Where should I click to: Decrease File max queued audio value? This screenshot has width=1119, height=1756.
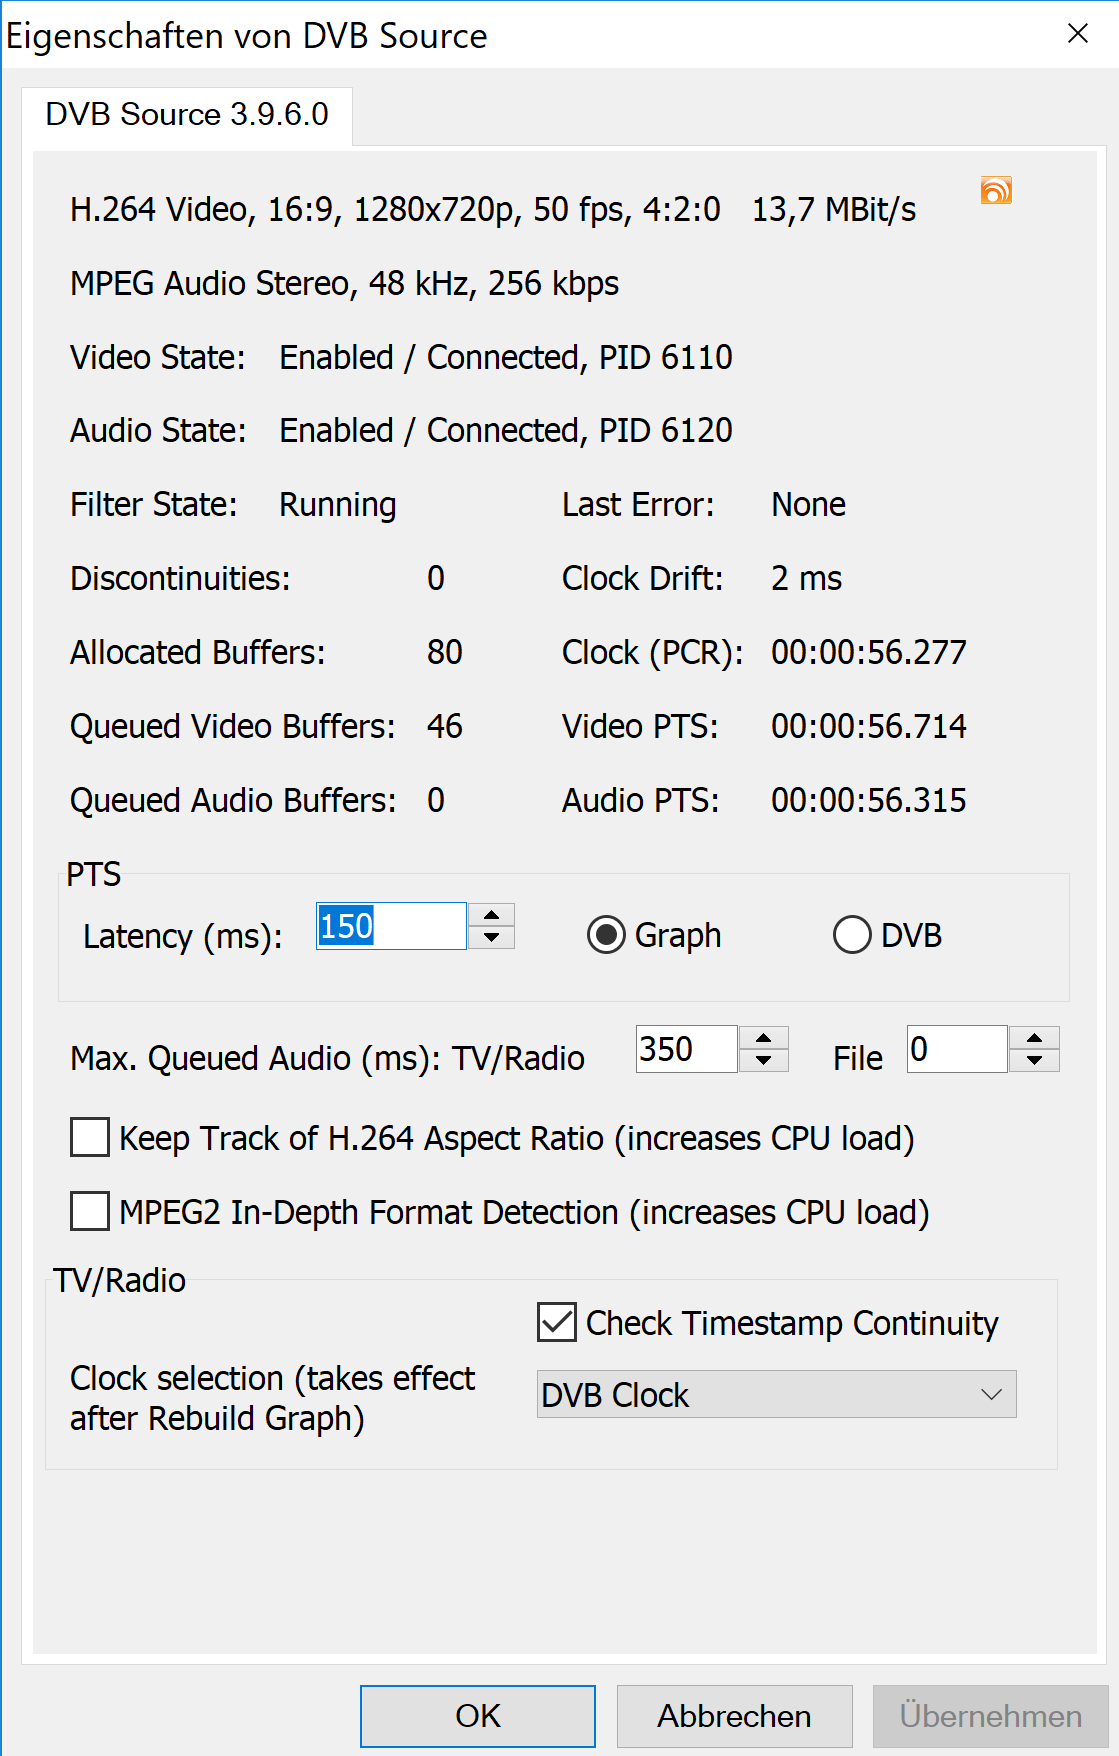pos(1035,1061)
